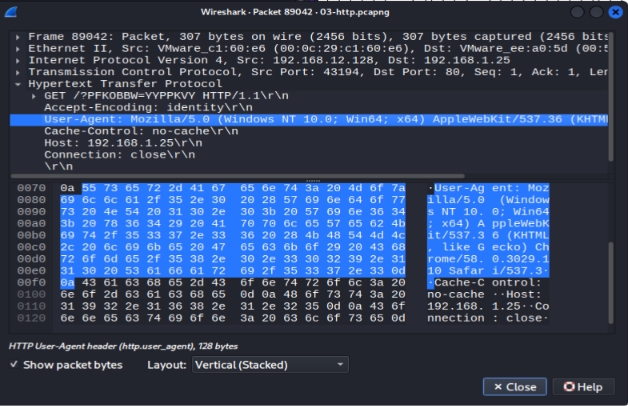Select the Connection: close line
Image resolution: width=628 pixels, height=406 pixels.
[x=119, y=155]
